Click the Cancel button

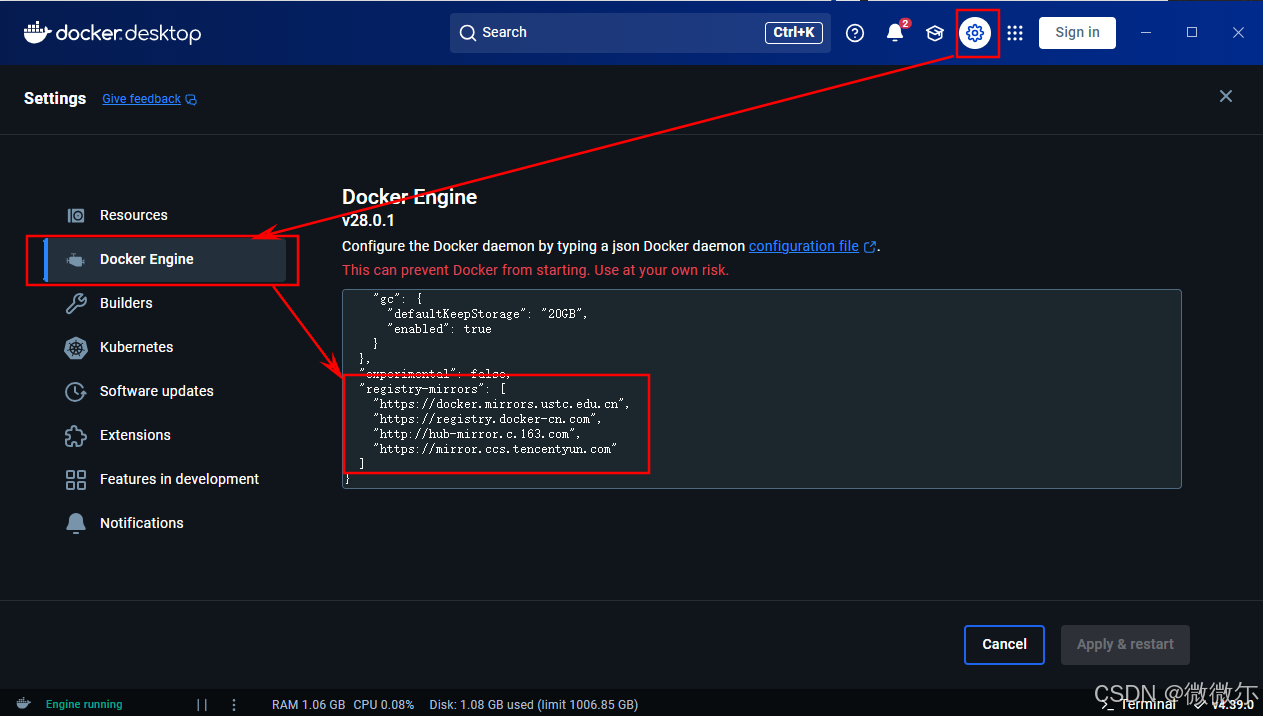click(x=1004, y=645)
